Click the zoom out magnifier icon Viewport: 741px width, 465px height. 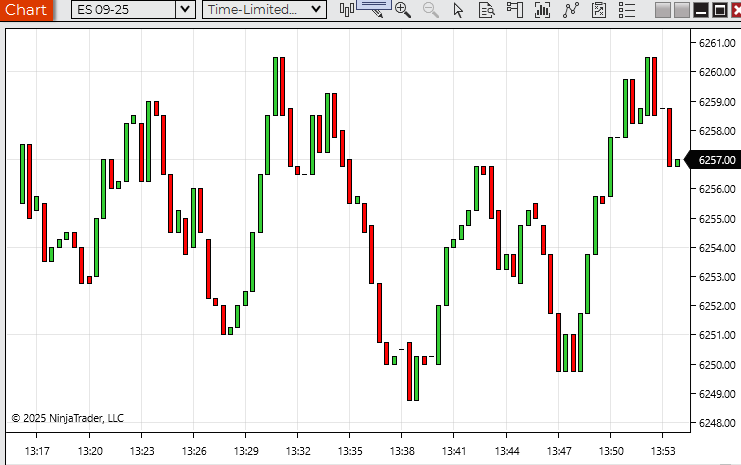click(431, 10)
